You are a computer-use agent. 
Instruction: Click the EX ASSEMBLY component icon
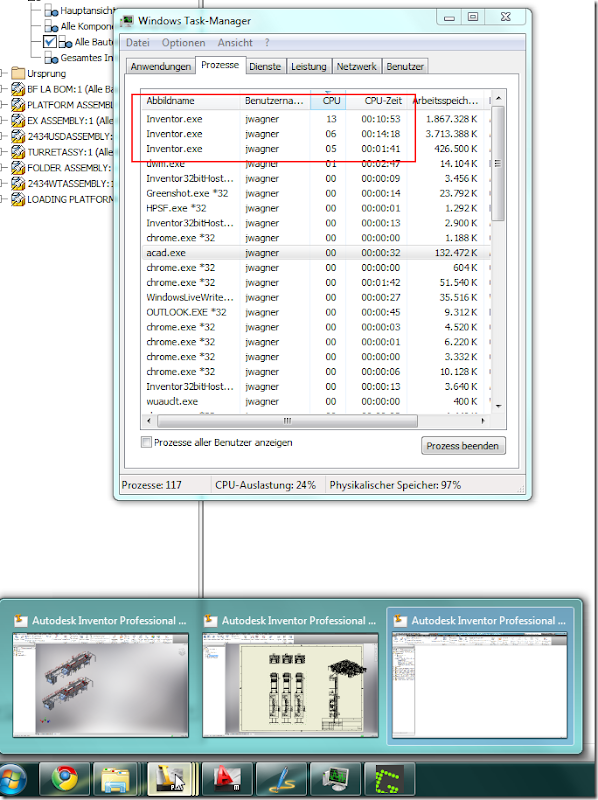point(18,121)
